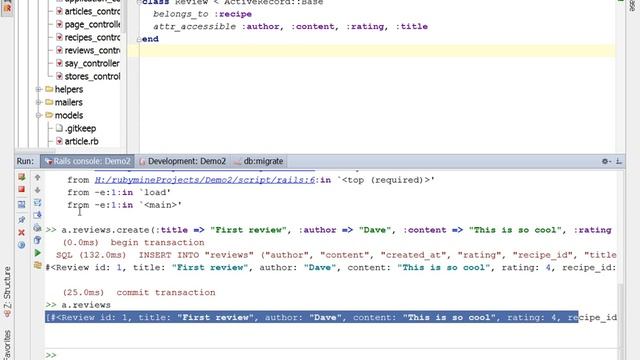The width and height of the screenshot is (640, 360).
Task: Select the models folder in project tree
Action: [x=69, y=116]
